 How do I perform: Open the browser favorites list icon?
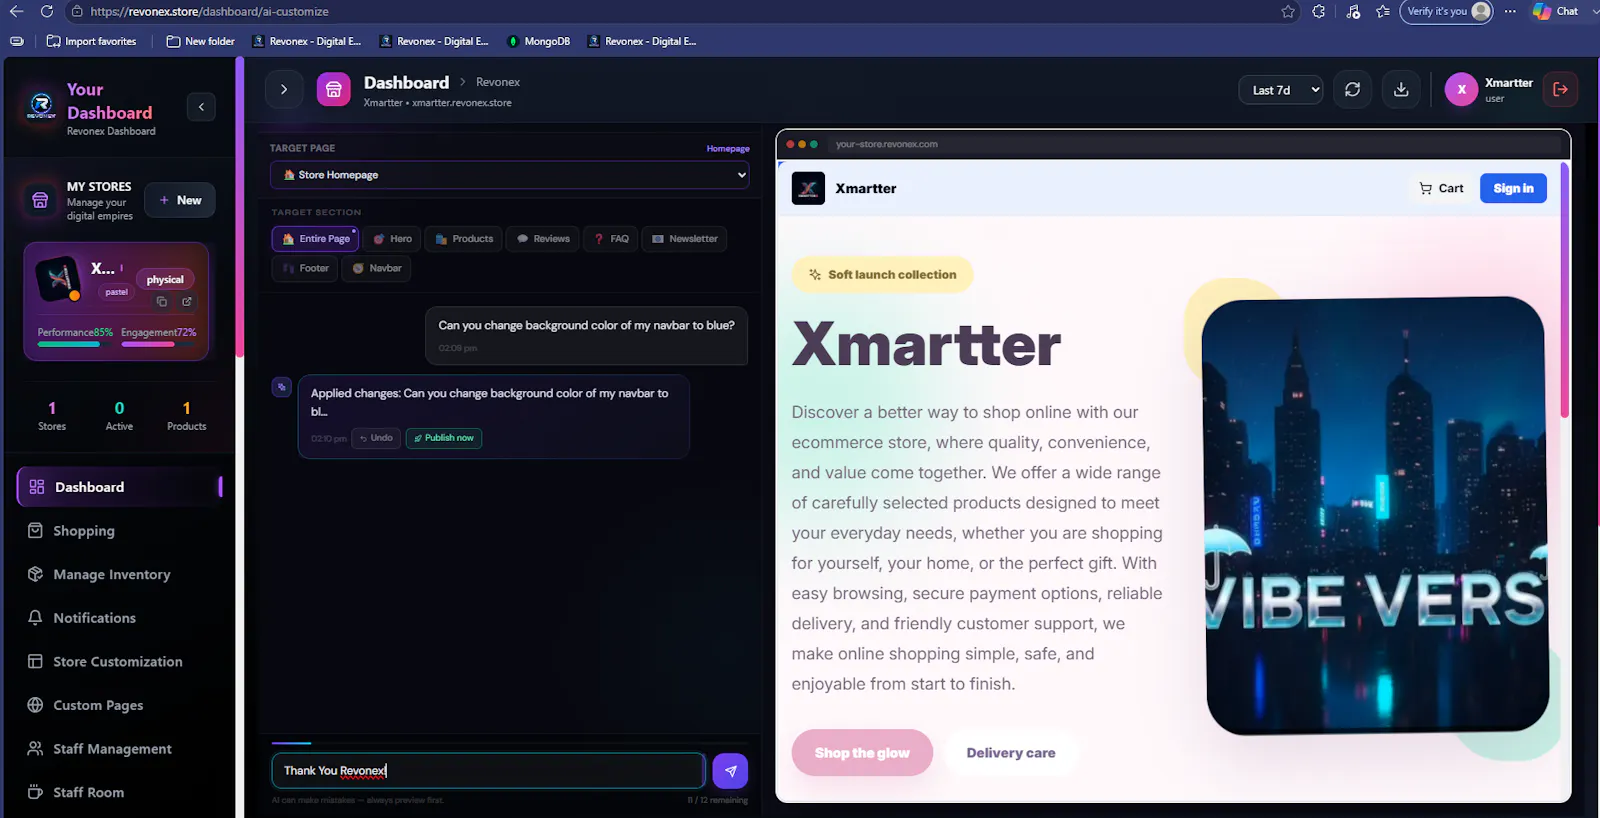1383,11
